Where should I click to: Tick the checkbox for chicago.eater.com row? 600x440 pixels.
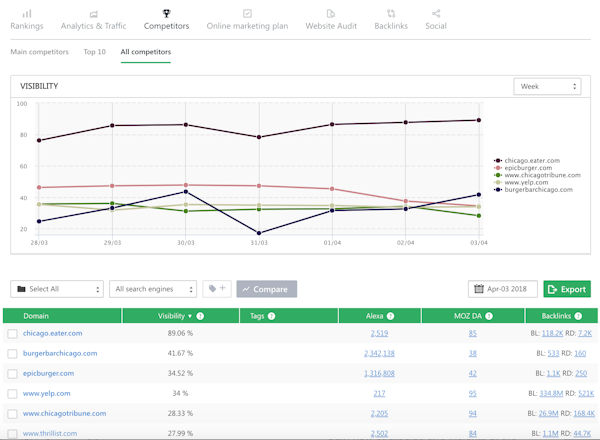point(12,333)
